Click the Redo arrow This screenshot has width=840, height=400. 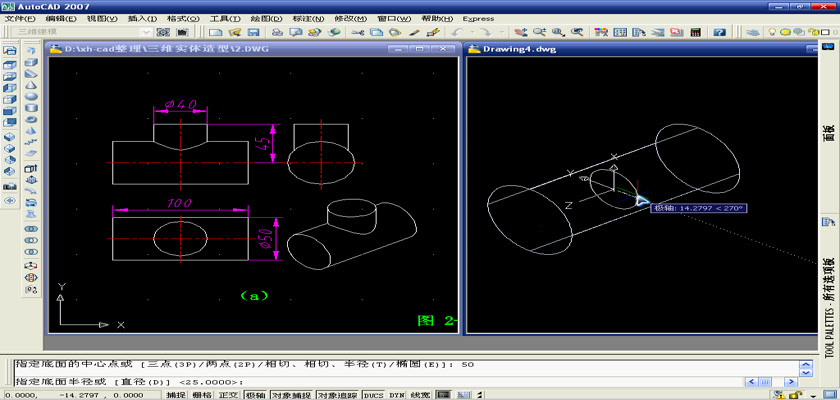pos(485,32)
